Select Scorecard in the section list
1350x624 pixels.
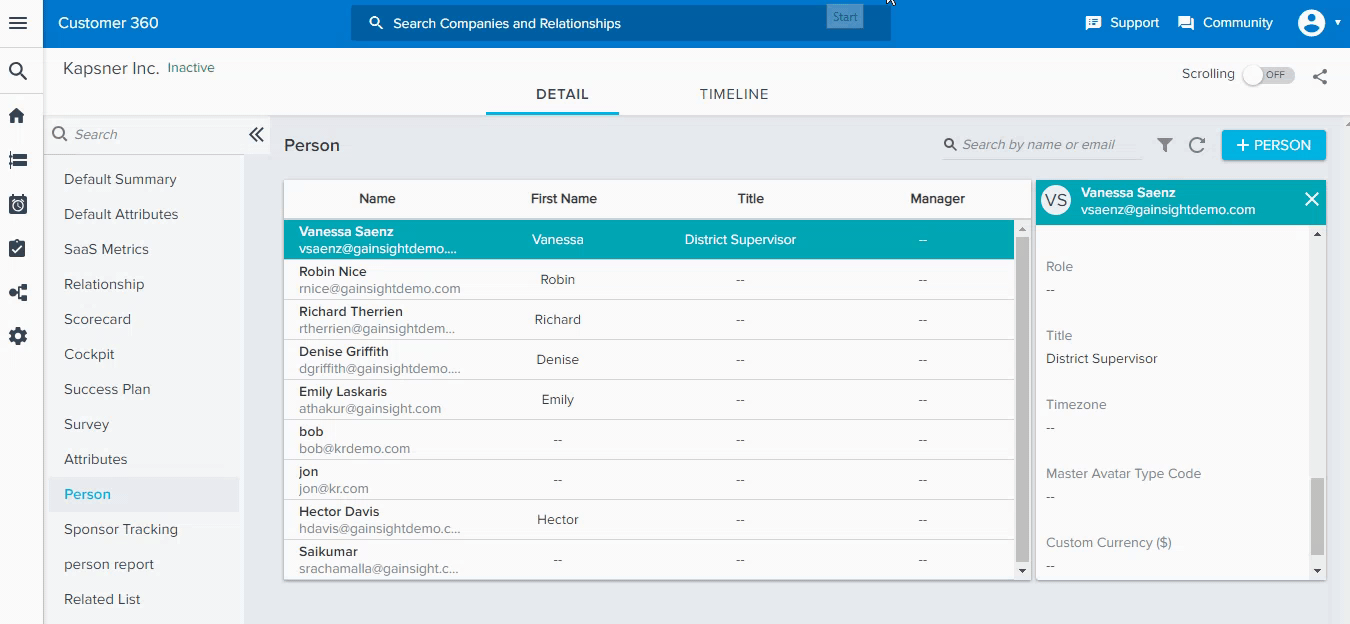(97, 319)
